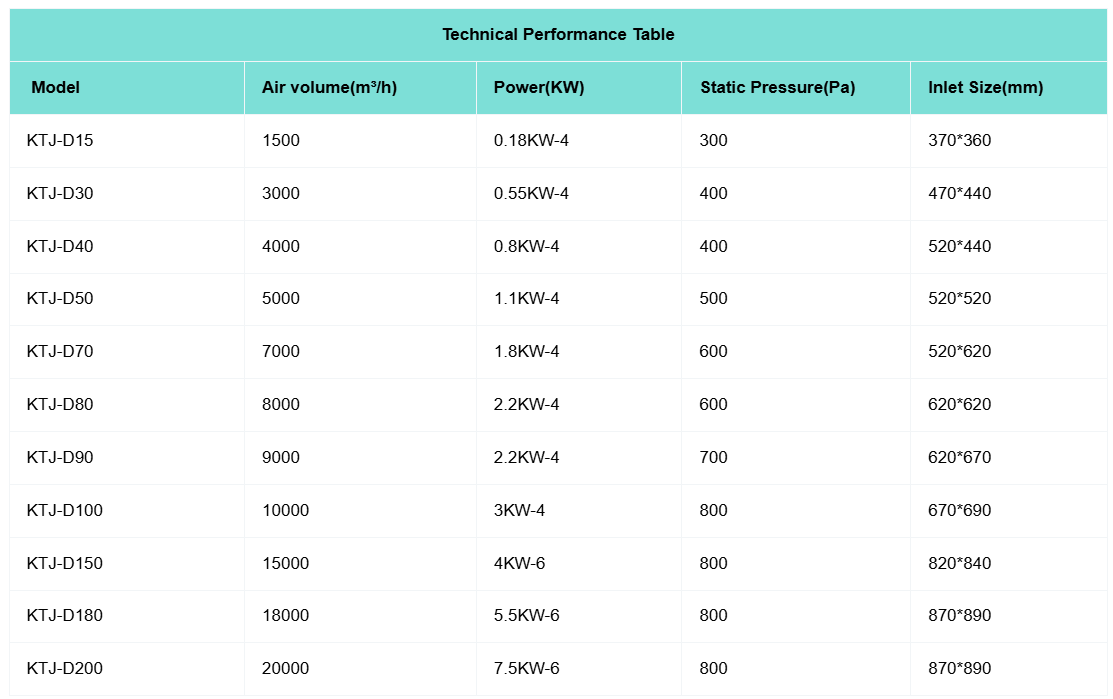
Task: Click the Technical Performance Table title
Action: [x=558, y=35]
